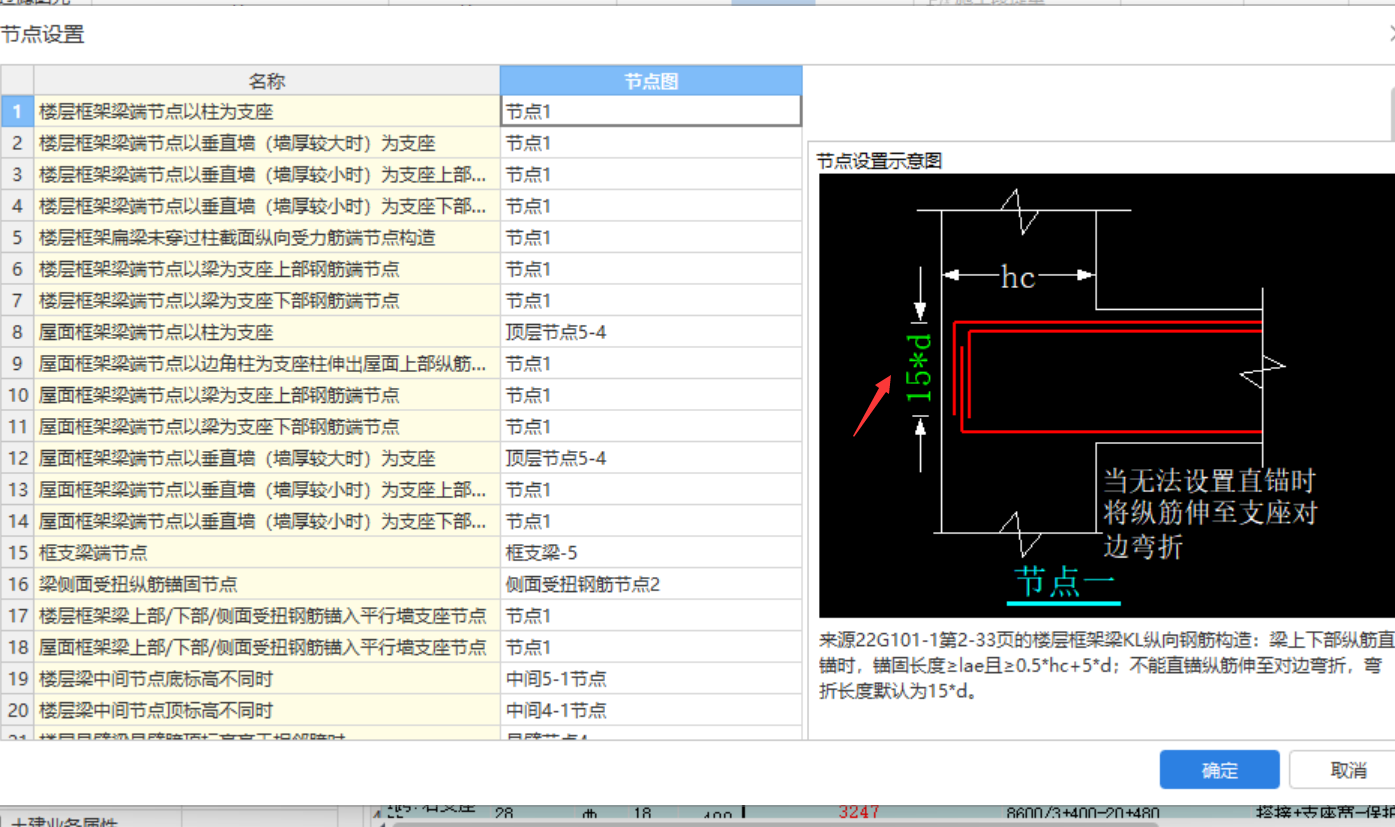The image size is (1395, 827).
Task: Select row 楼层框架梁端节点以垂直墙（墙厚较大时）为支座
Action: click(267, 143)
